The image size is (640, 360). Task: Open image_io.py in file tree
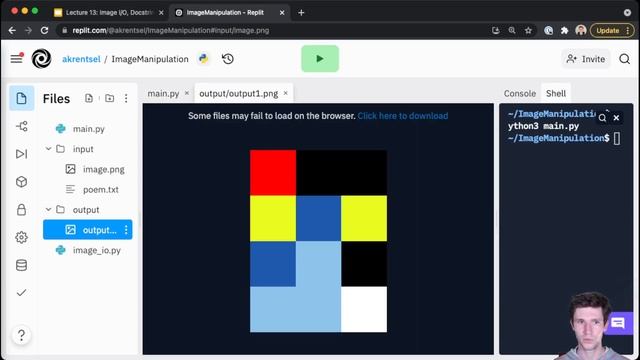click(x=96, y=250)
